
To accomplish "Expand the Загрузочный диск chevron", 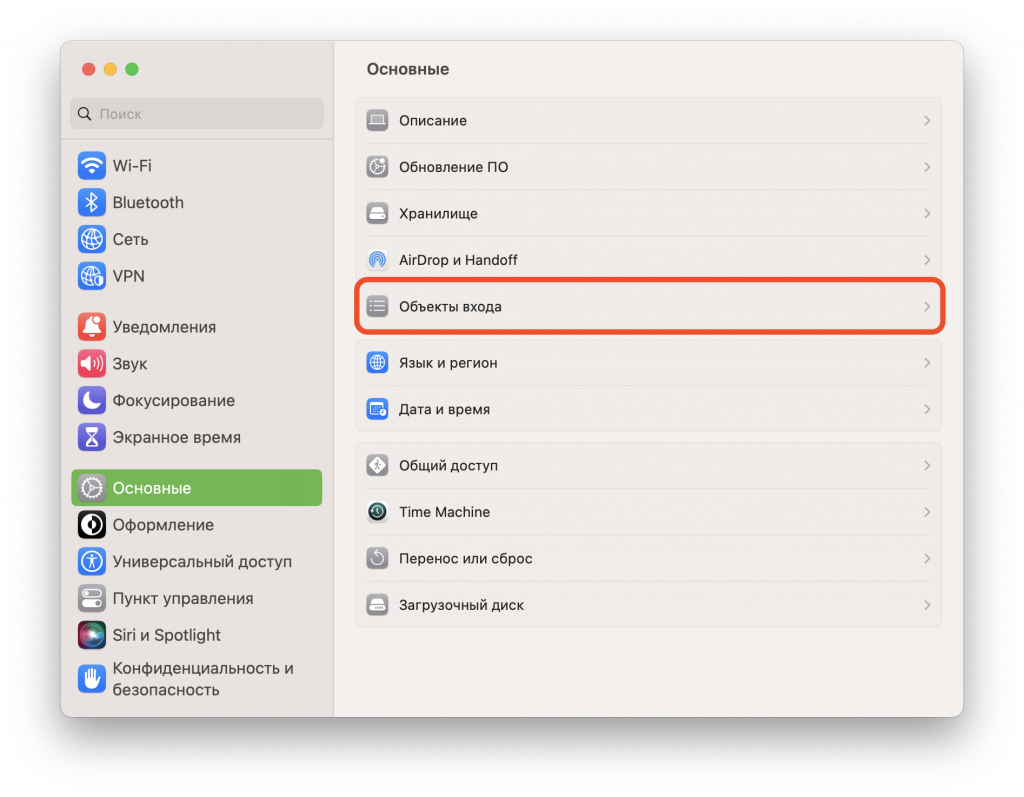I will (x=927, y=605).
